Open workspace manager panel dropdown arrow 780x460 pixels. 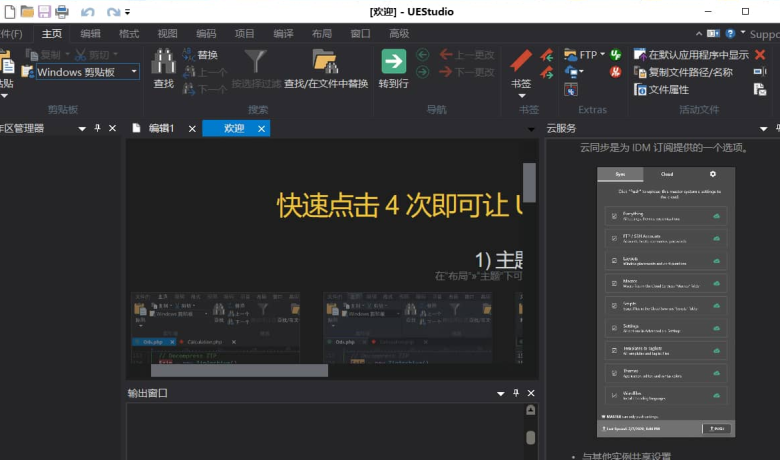click(82, 129)
